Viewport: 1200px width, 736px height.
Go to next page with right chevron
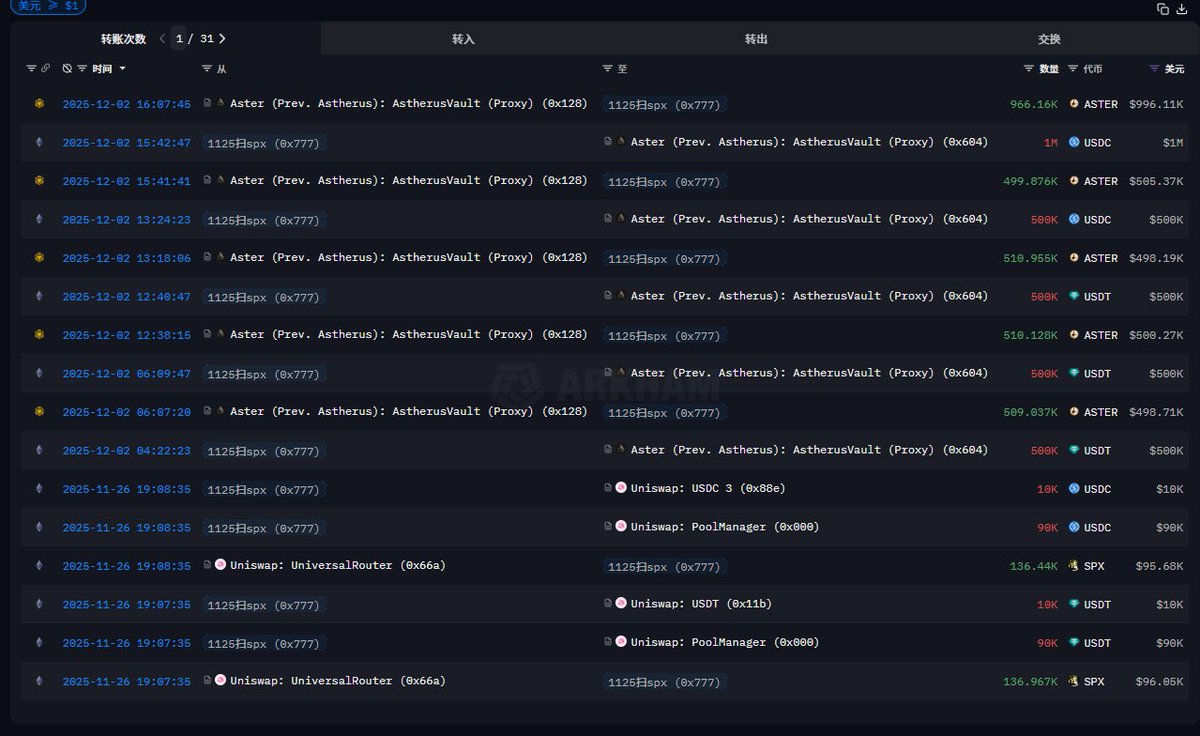point(222,39)
